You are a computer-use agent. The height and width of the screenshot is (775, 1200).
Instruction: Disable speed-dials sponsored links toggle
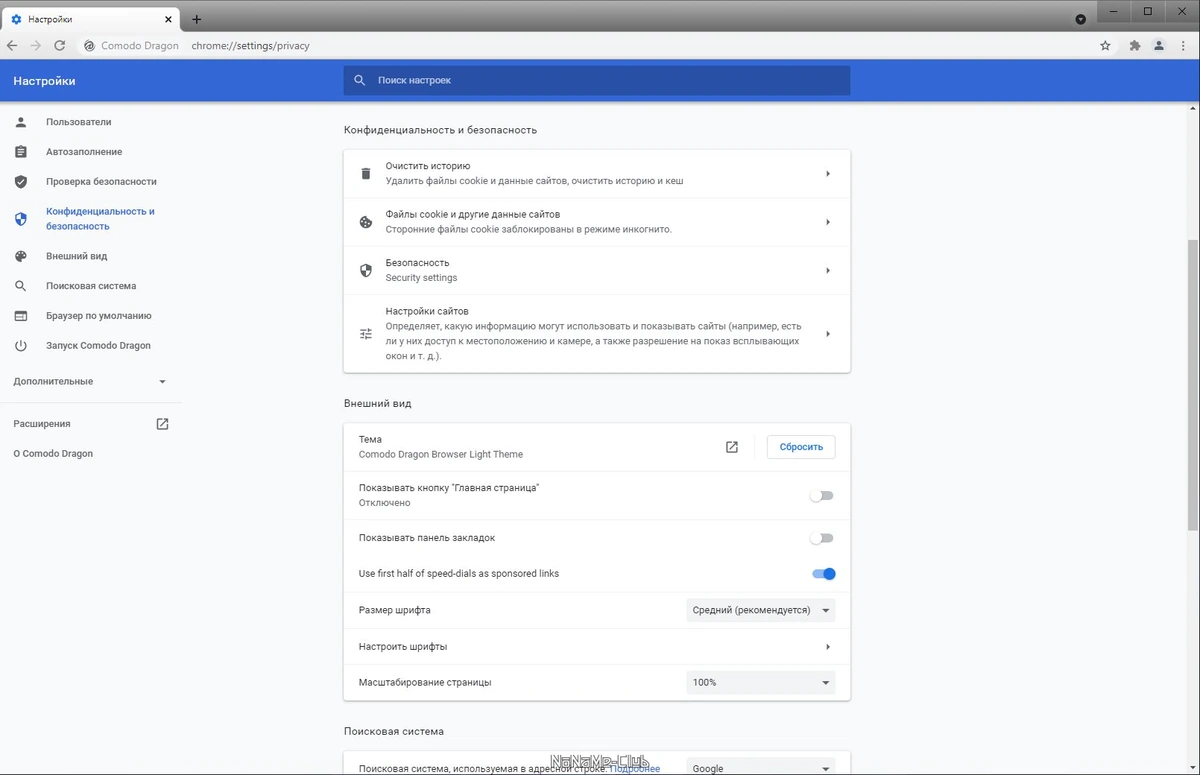point(824,574)
